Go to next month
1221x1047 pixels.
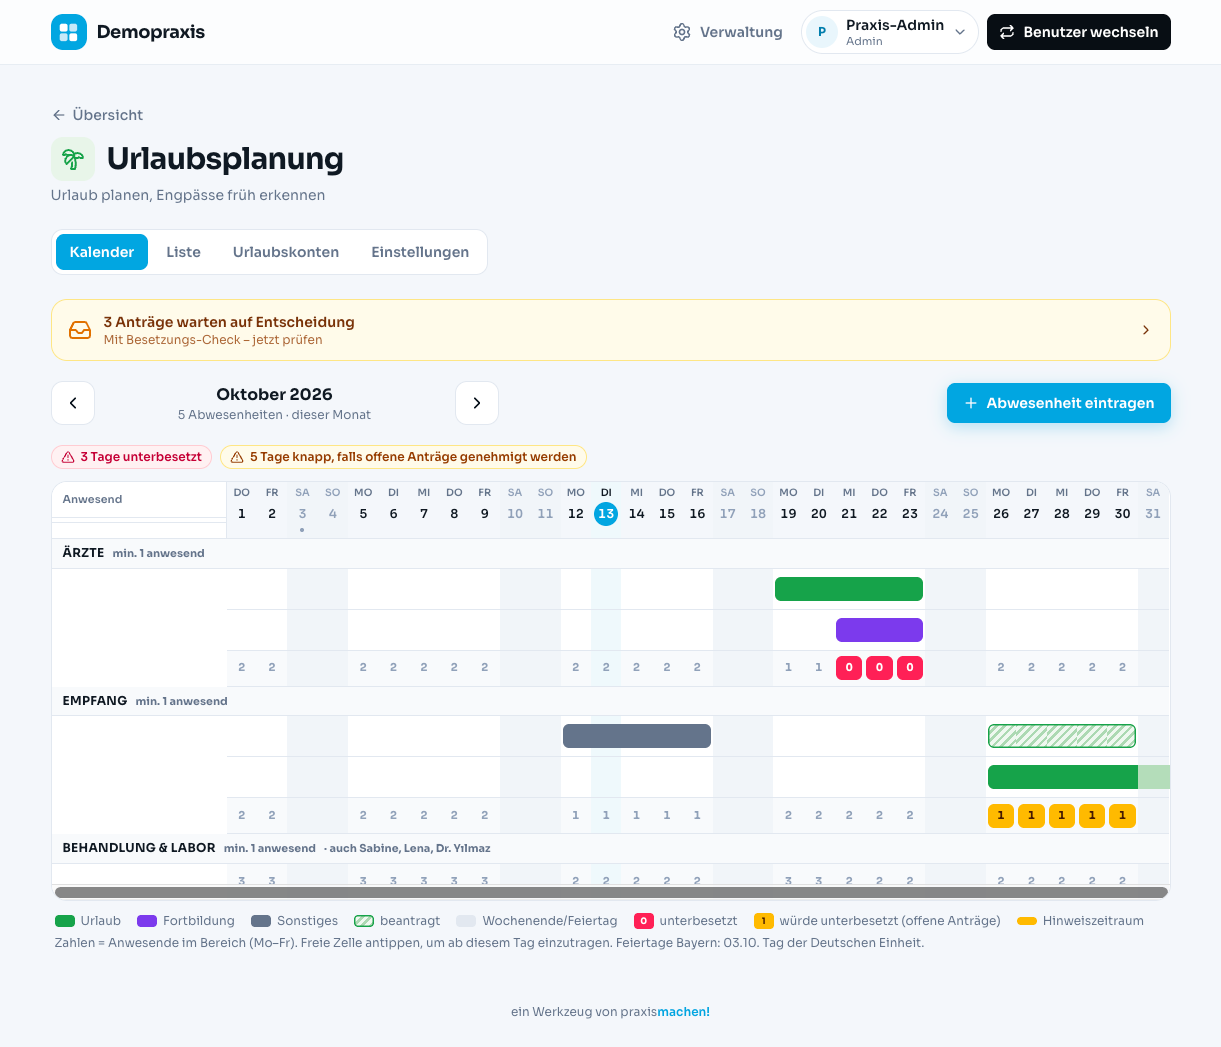[477, 403]
